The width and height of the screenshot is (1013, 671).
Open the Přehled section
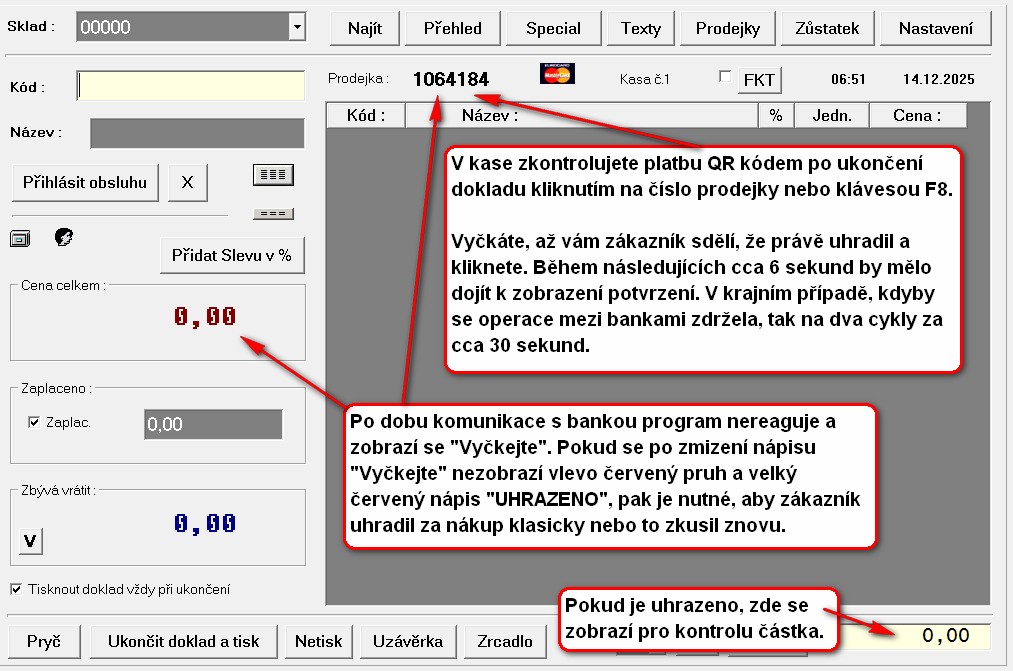point(451,28)
